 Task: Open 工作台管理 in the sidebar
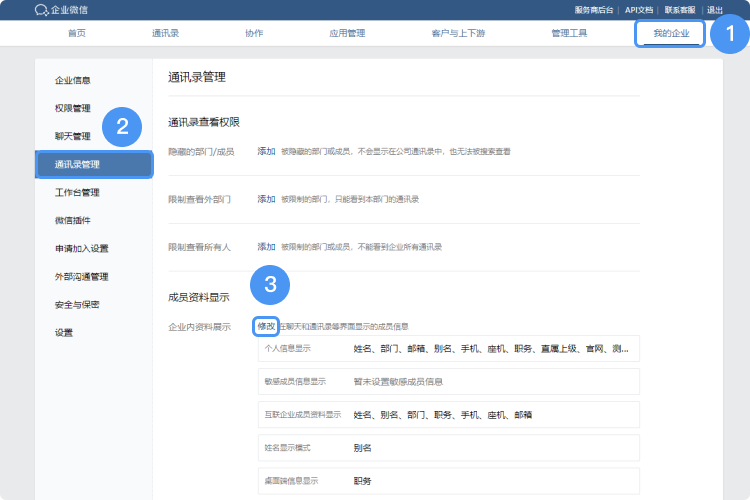click(77, 192)
